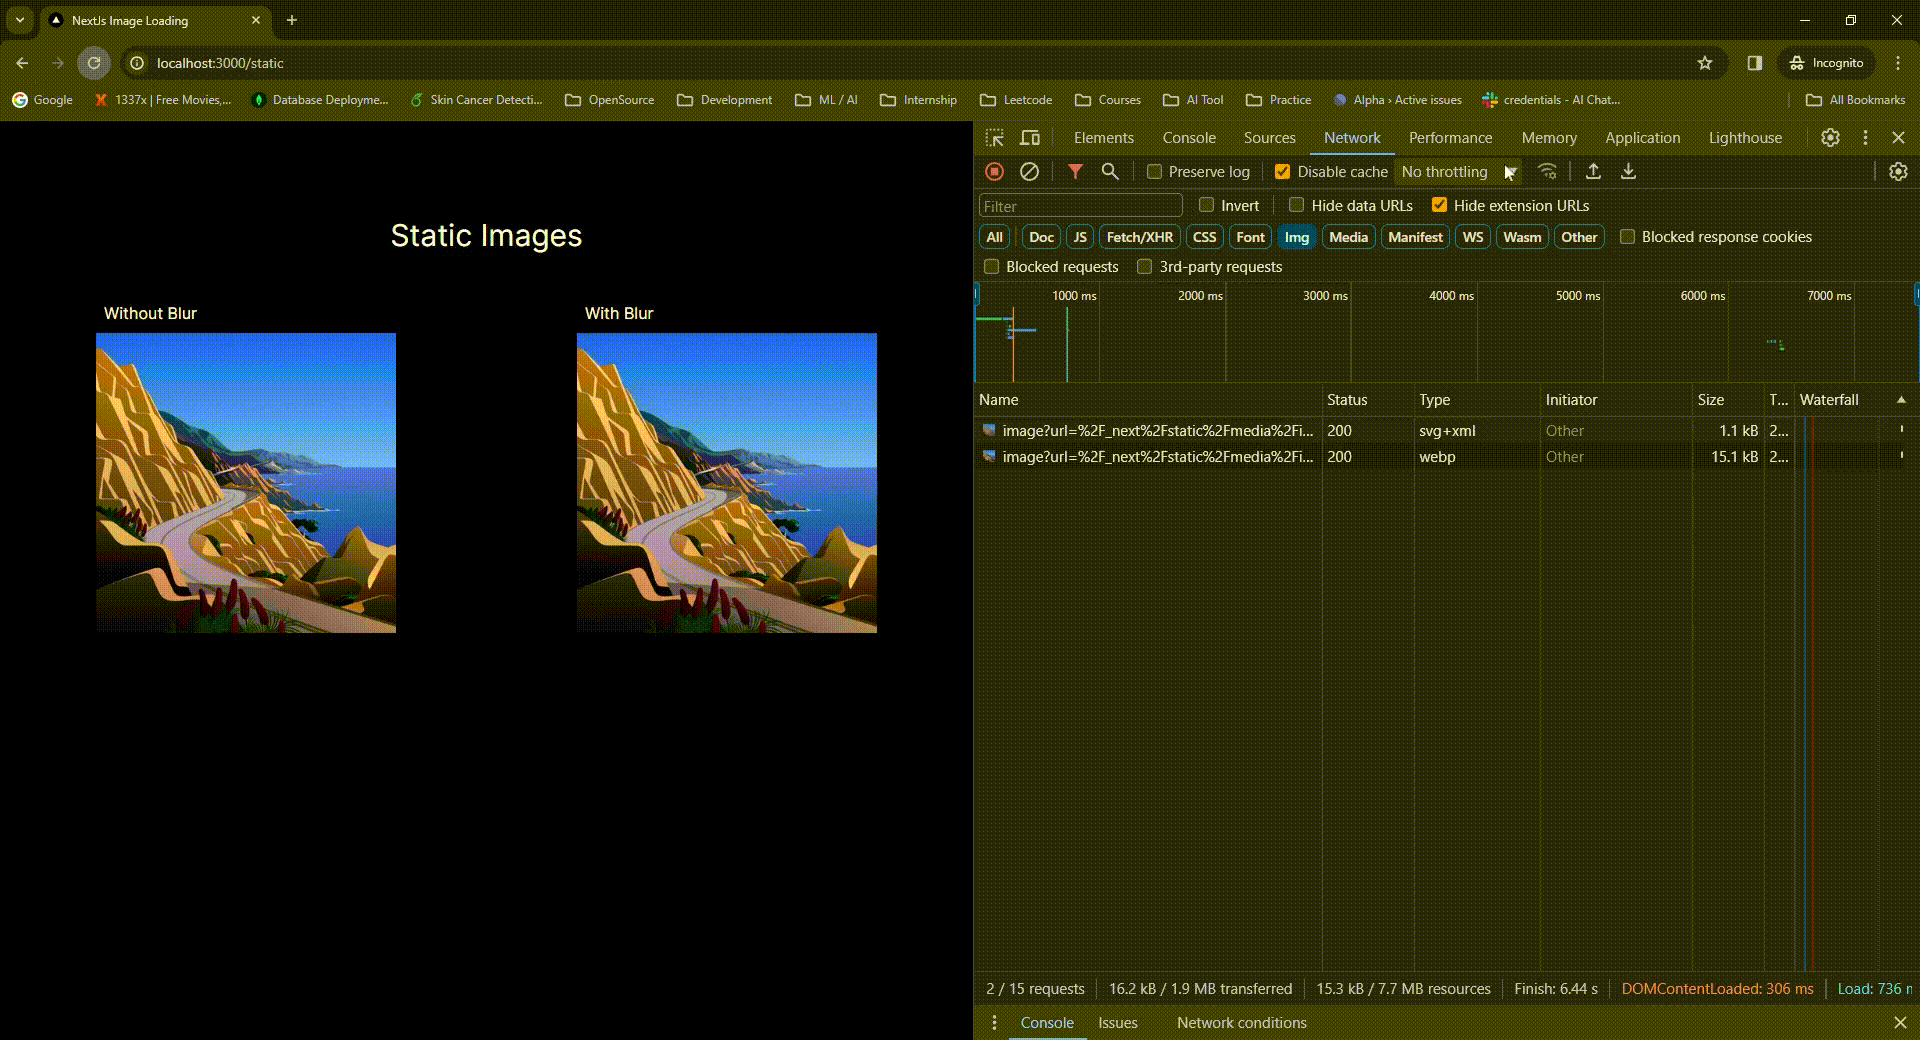Switch to the Console tab
The image size is (1920, 1040).
[1188, 138]
